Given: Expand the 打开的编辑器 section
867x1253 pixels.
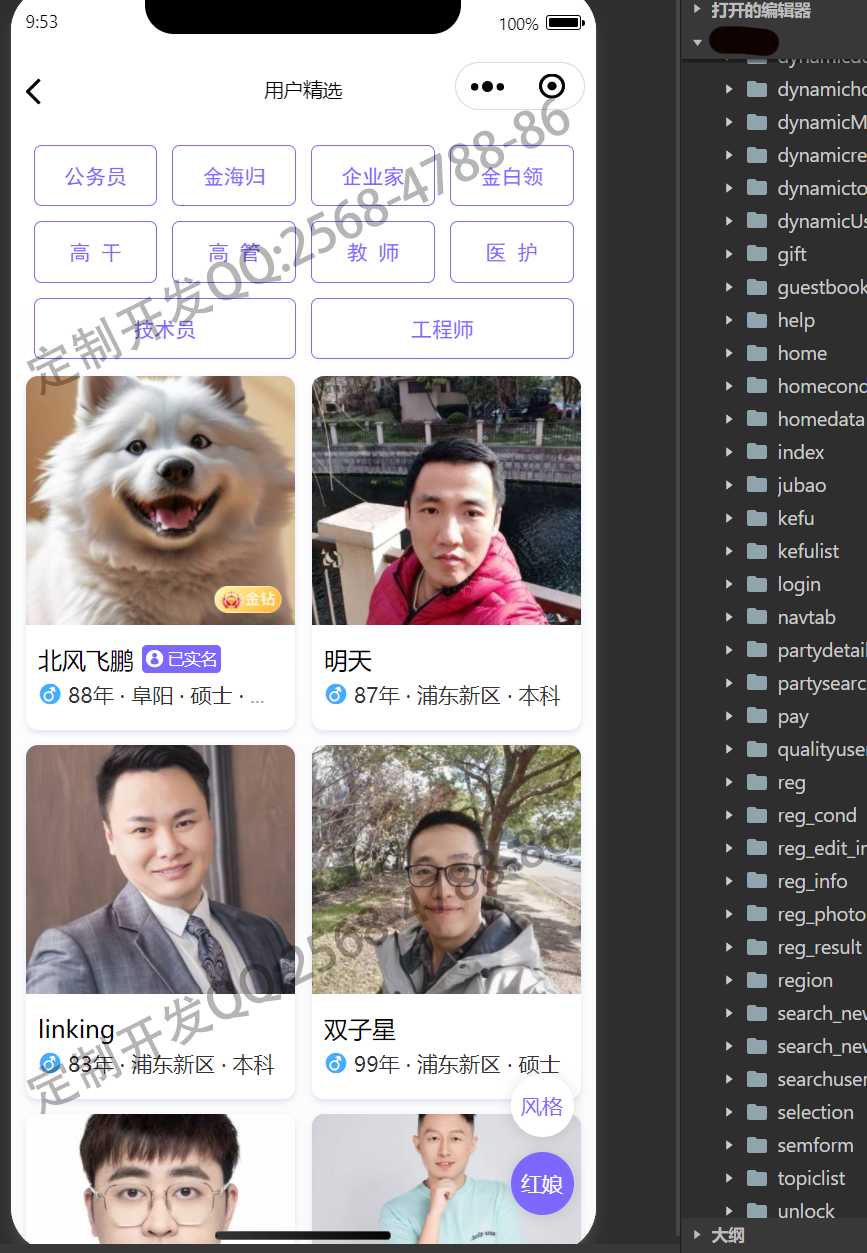Looking at the screenshot, I should point(697,10).
